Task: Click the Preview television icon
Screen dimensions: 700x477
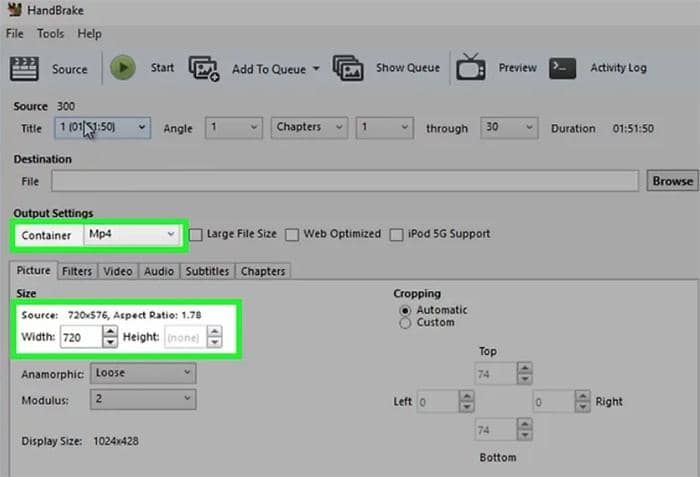Action: pos(471,67)
